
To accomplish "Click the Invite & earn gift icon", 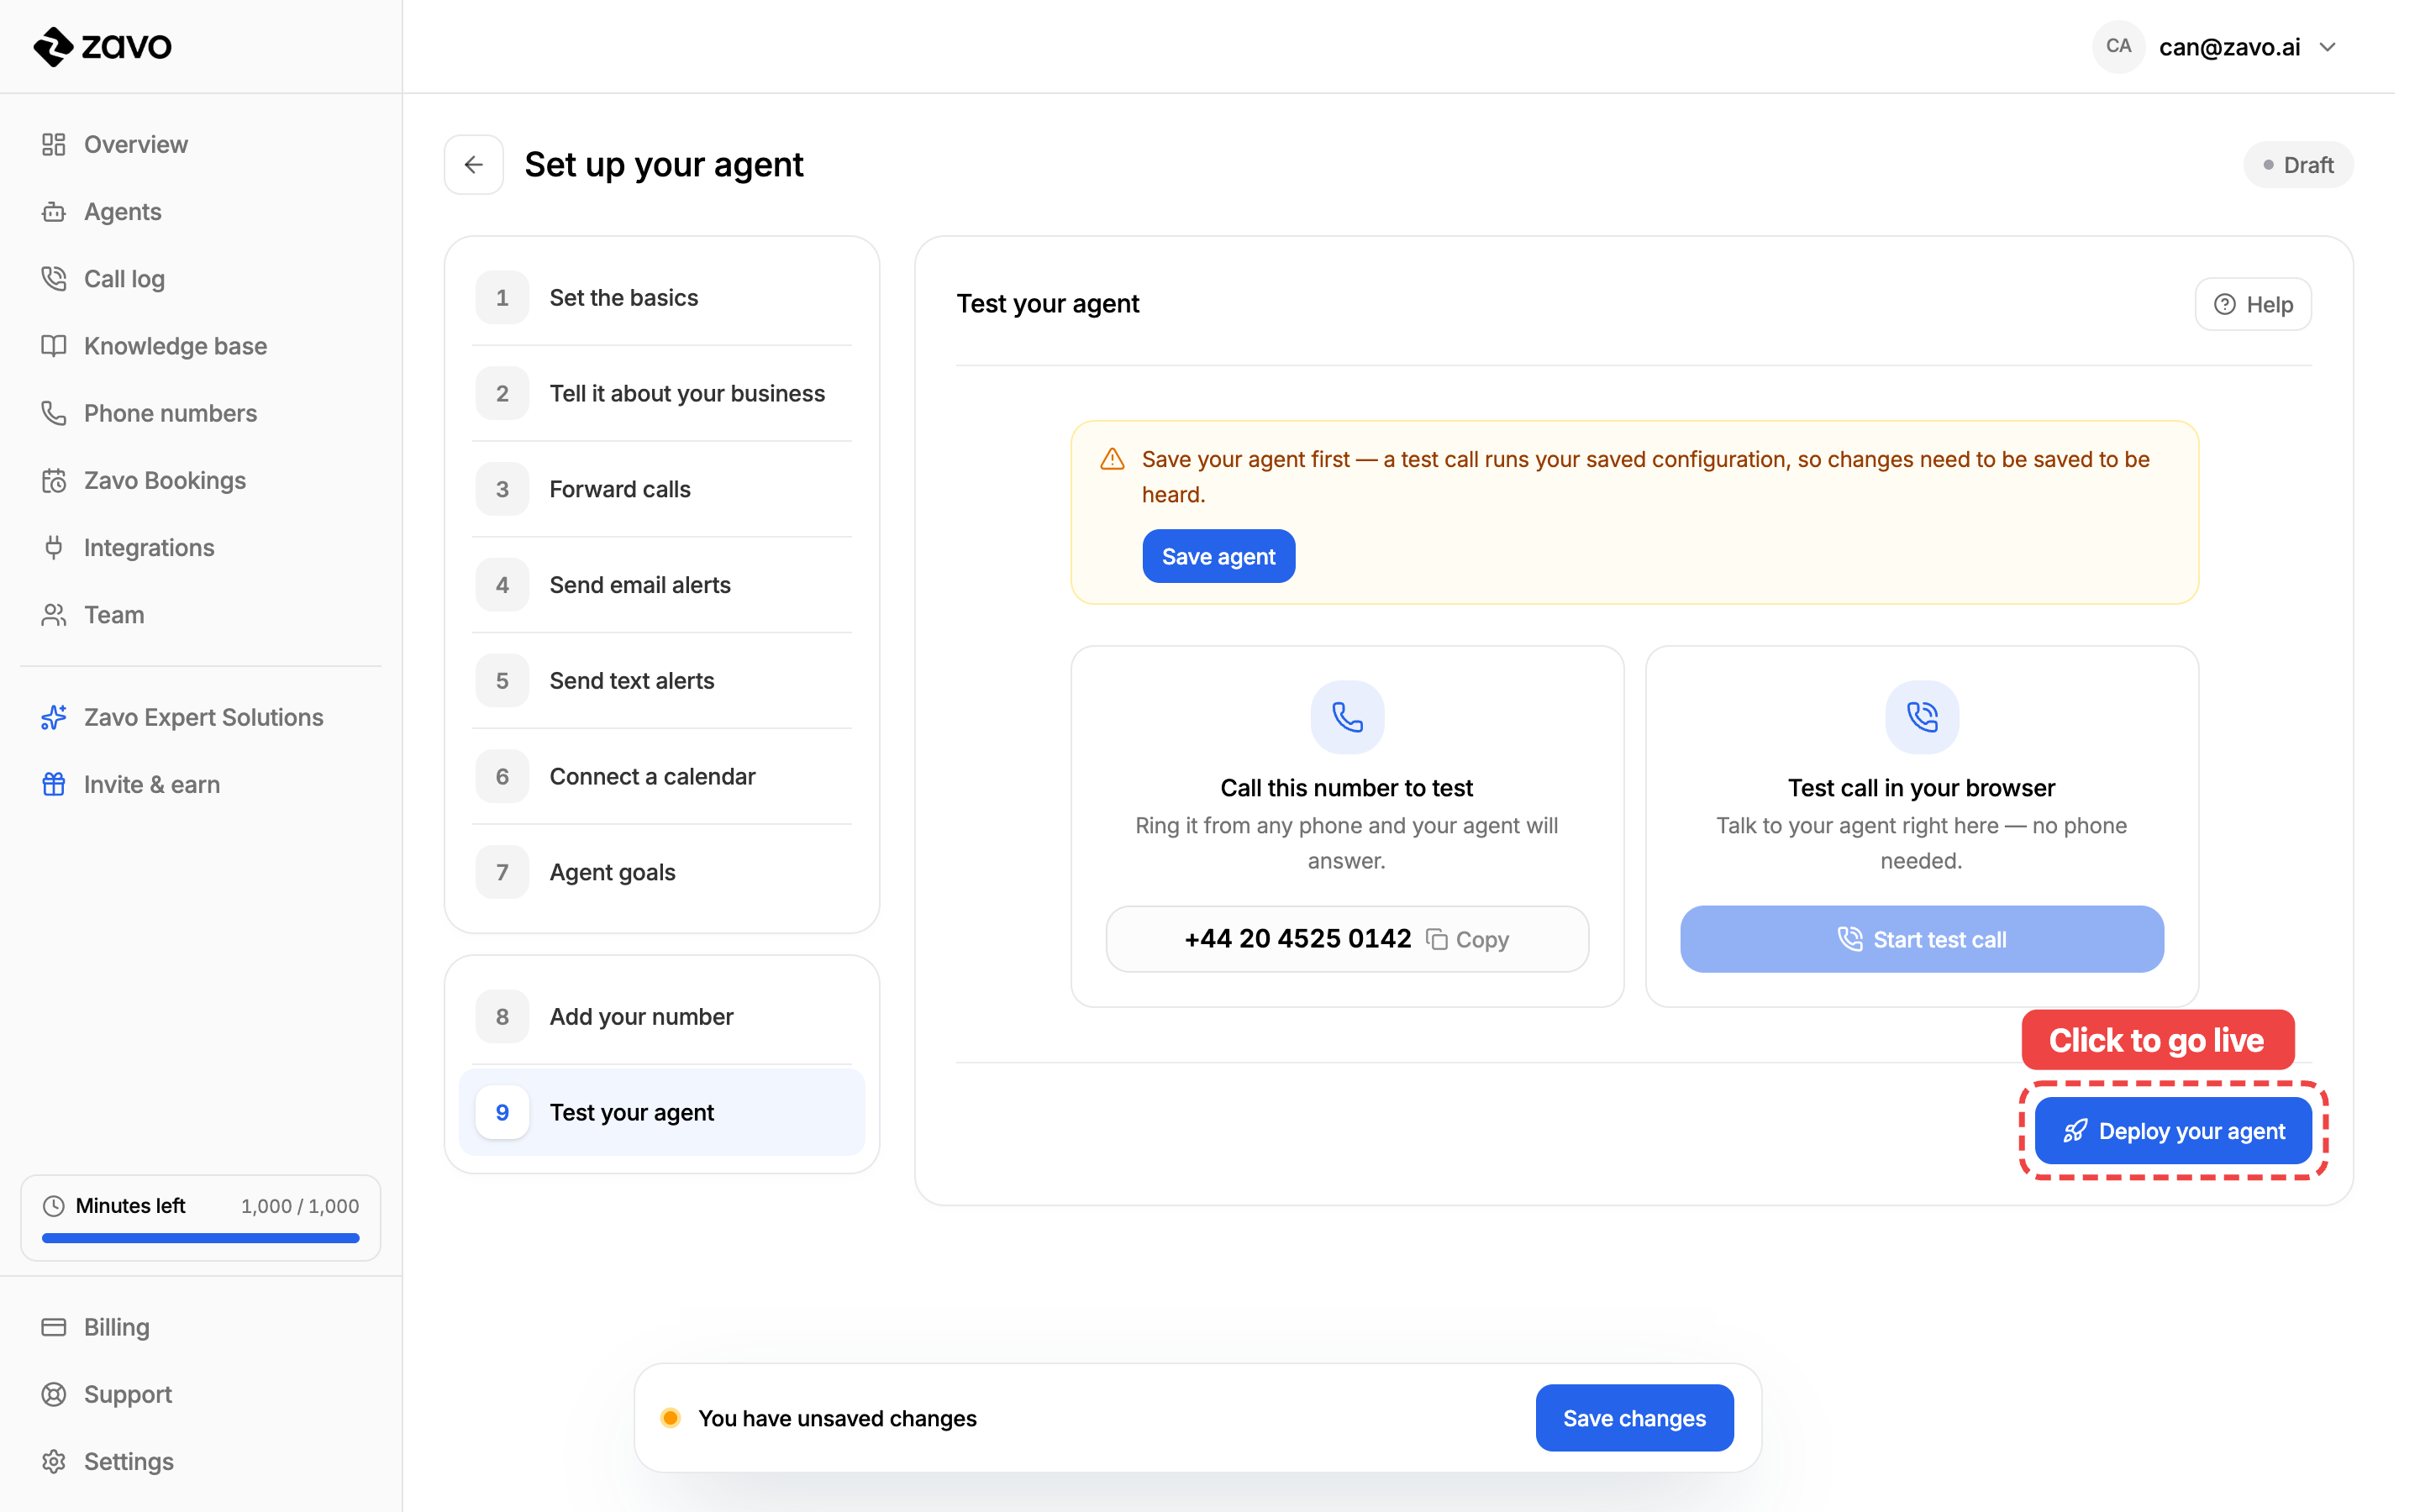I will click(x=54, y=784).
